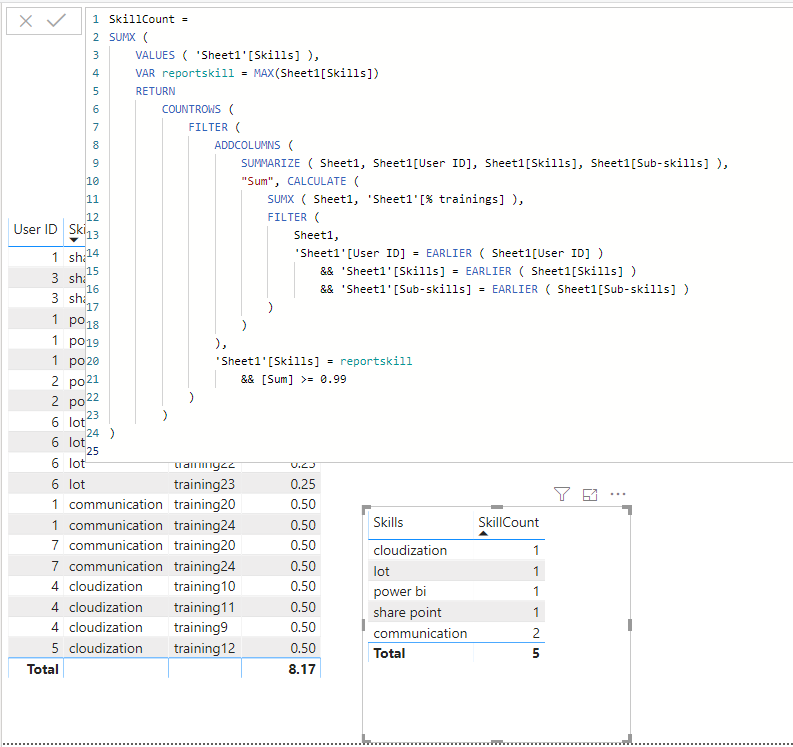Select the lot row in the Skills visual
Image resolution: width=793 pixels, height=747 pixels.
pyautogui.click(x=457, y=571)
